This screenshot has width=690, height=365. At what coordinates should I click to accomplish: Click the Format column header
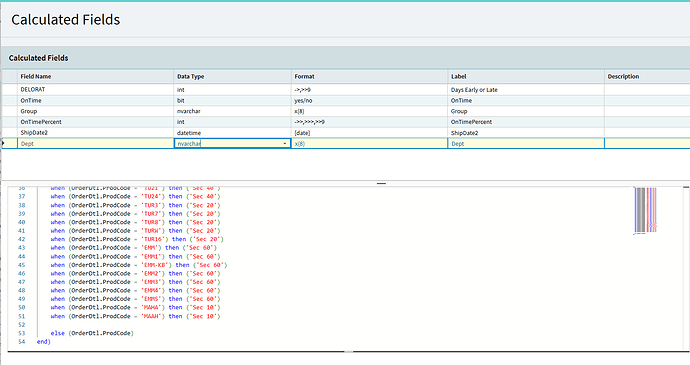pyautogui.click(x=369, y=76)
